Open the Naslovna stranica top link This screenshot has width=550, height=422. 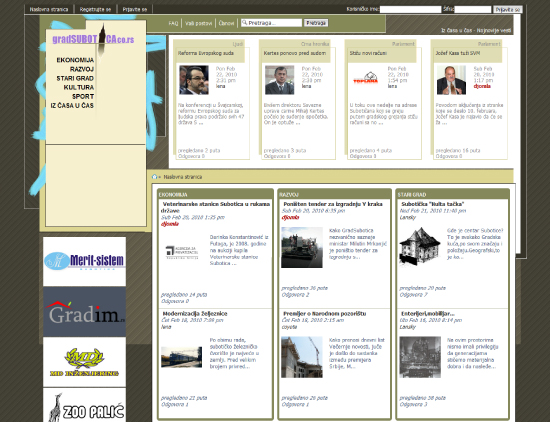(49, 9)
